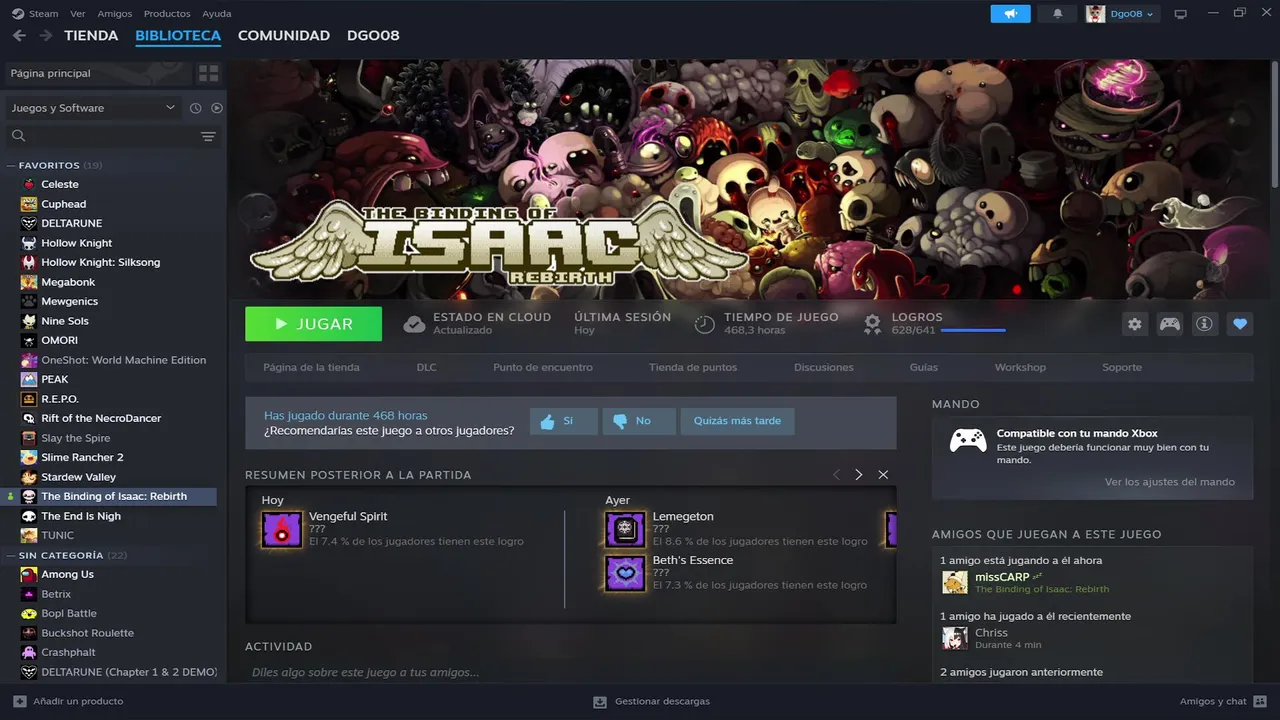Select Stardew Valley in the library
1280x720 pixels.
(79, 477)
